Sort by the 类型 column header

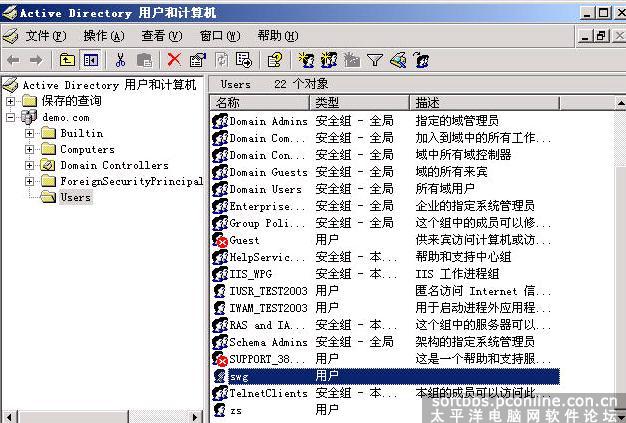pyautogui.click(x=360, y=103)
